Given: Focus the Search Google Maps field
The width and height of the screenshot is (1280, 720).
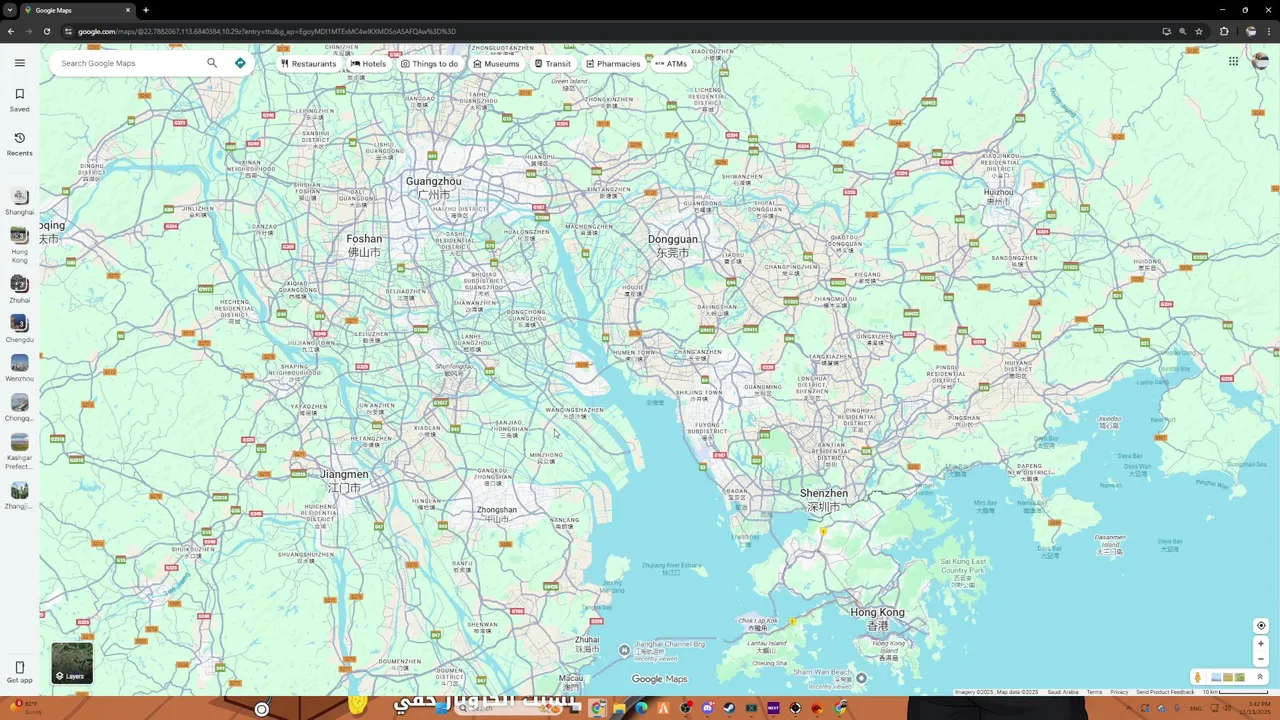Looking at the screenshot, I should (130, 63).
